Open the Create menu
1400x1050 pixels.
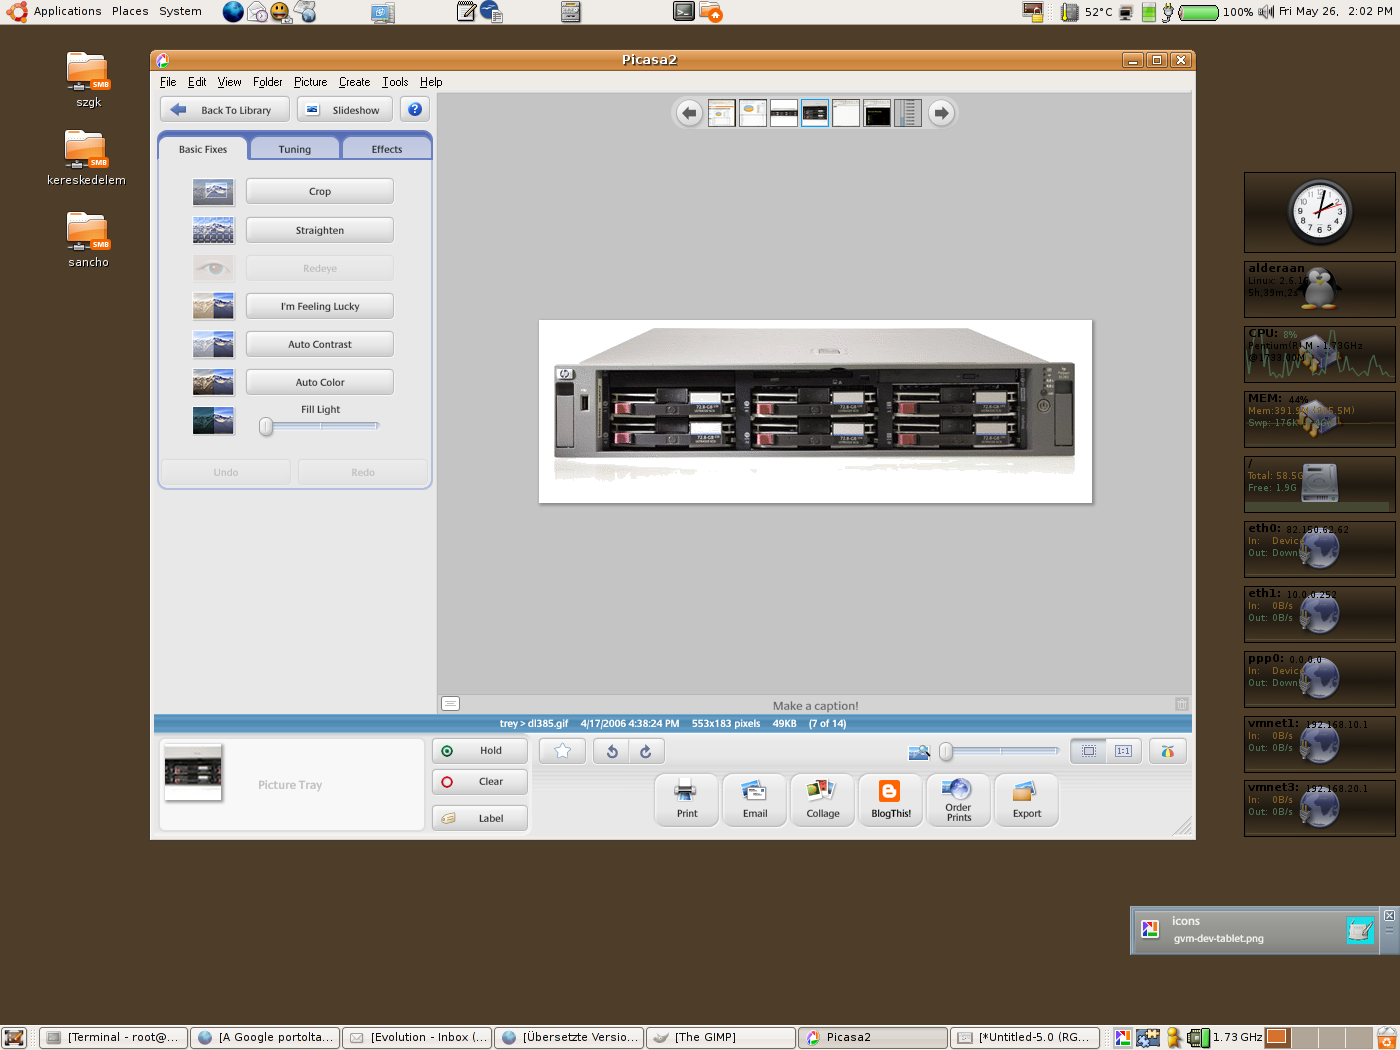[x=354, y=82]
